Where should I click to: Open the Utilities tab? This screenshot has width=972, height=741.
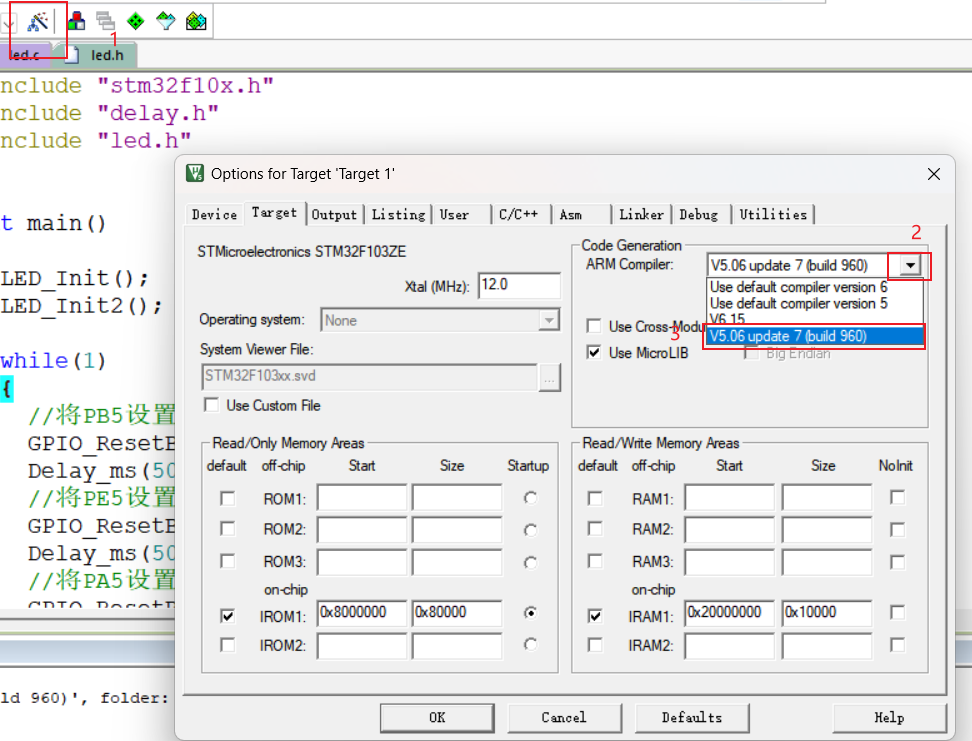click(x=773, y=215)
